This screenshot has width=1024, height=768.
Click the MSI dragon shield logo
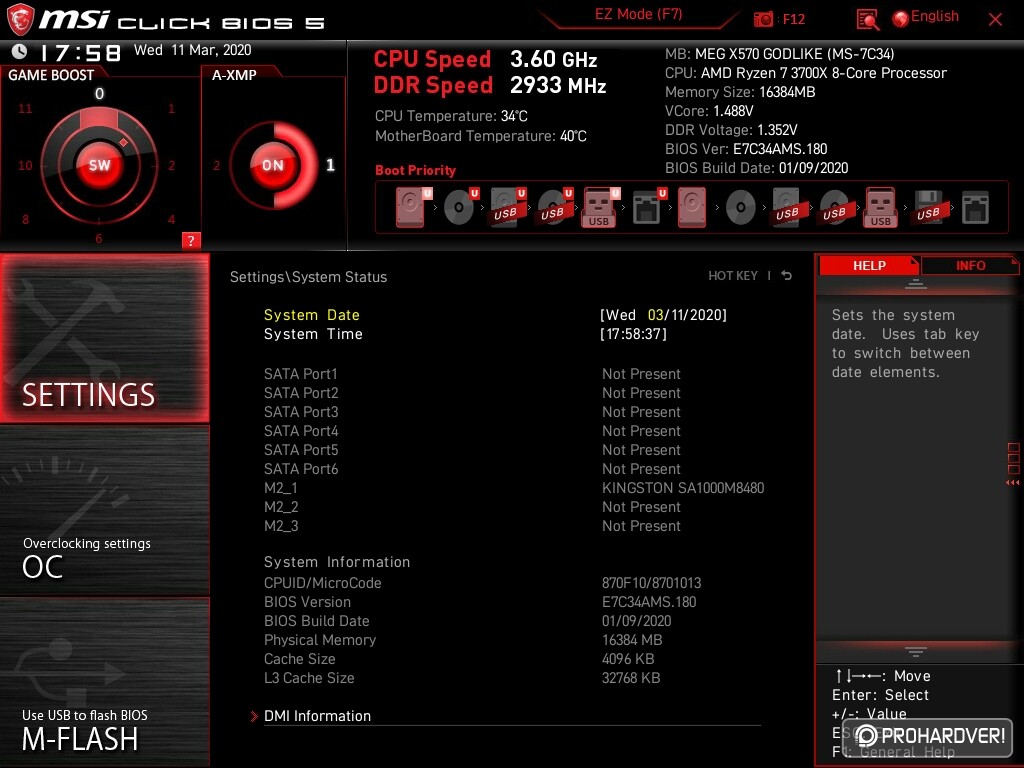click(20, 19)
